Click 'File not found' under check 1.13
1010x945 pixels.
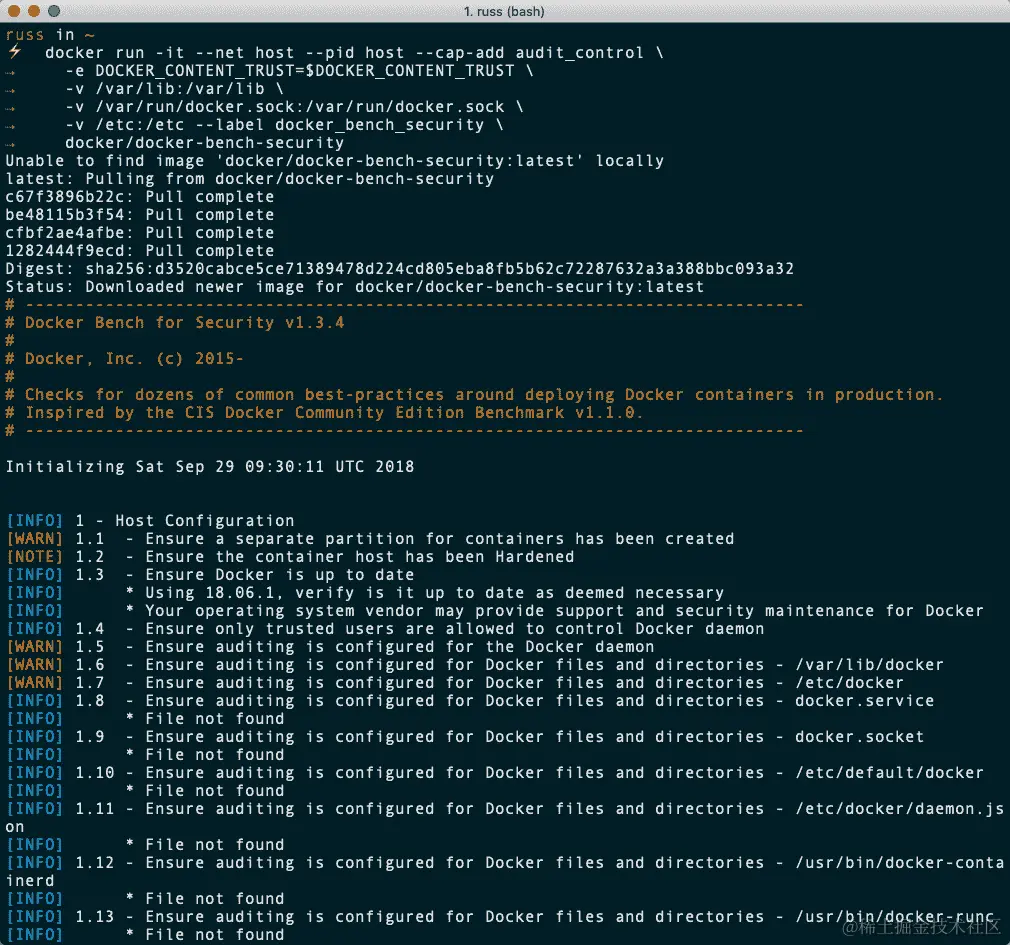tap(214, 935)
